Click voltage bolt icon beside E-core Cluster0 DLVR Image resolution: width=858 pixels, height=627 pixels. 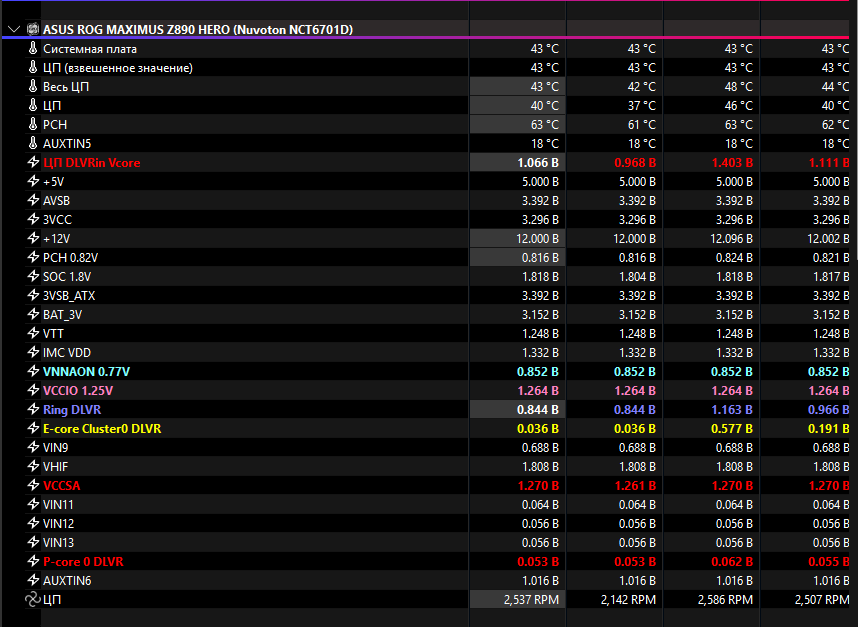coord(33,428)
